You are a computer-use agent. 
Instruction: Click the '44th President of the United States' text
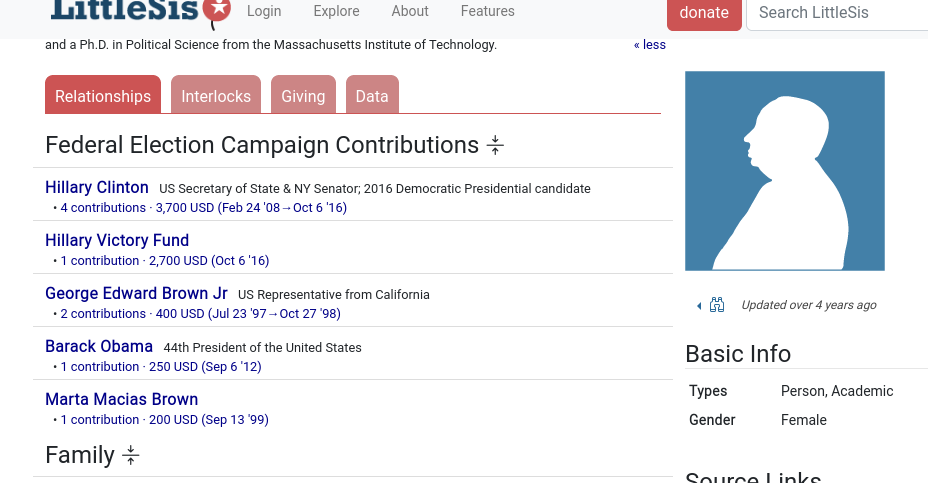pyautogui.click(x=262, y=347)
